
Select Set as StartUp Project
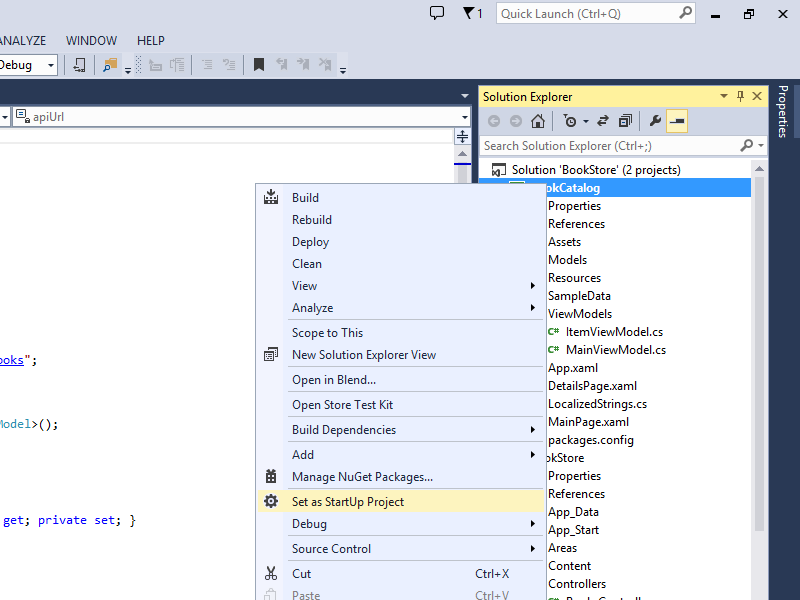pyautogui.click(x=348, y=502)
